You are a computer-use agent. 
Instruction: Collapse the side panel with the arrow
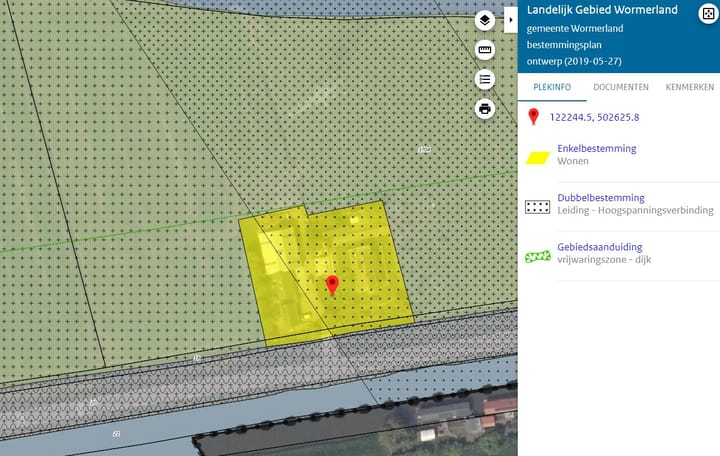click(x=511, y=18)
